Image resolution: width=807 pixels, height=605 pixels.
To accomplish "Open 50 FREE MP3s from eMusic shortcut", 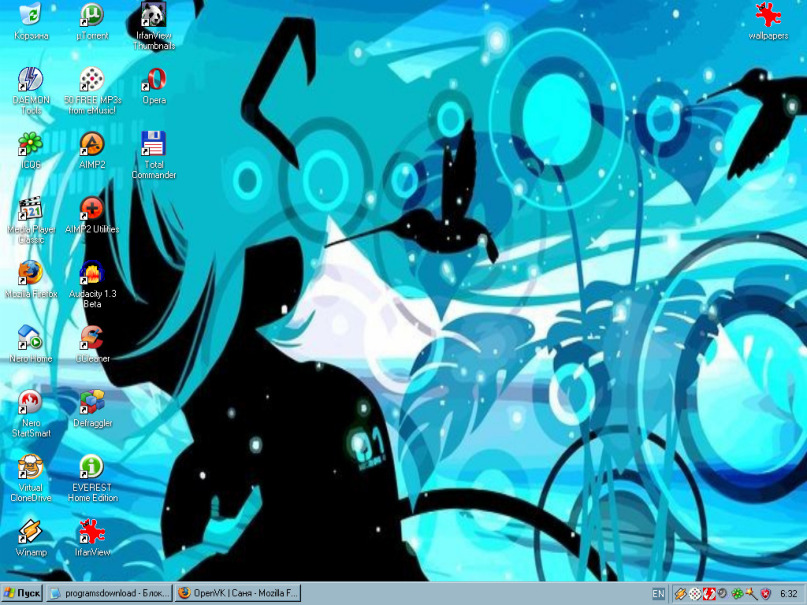I will click(92, 91).
